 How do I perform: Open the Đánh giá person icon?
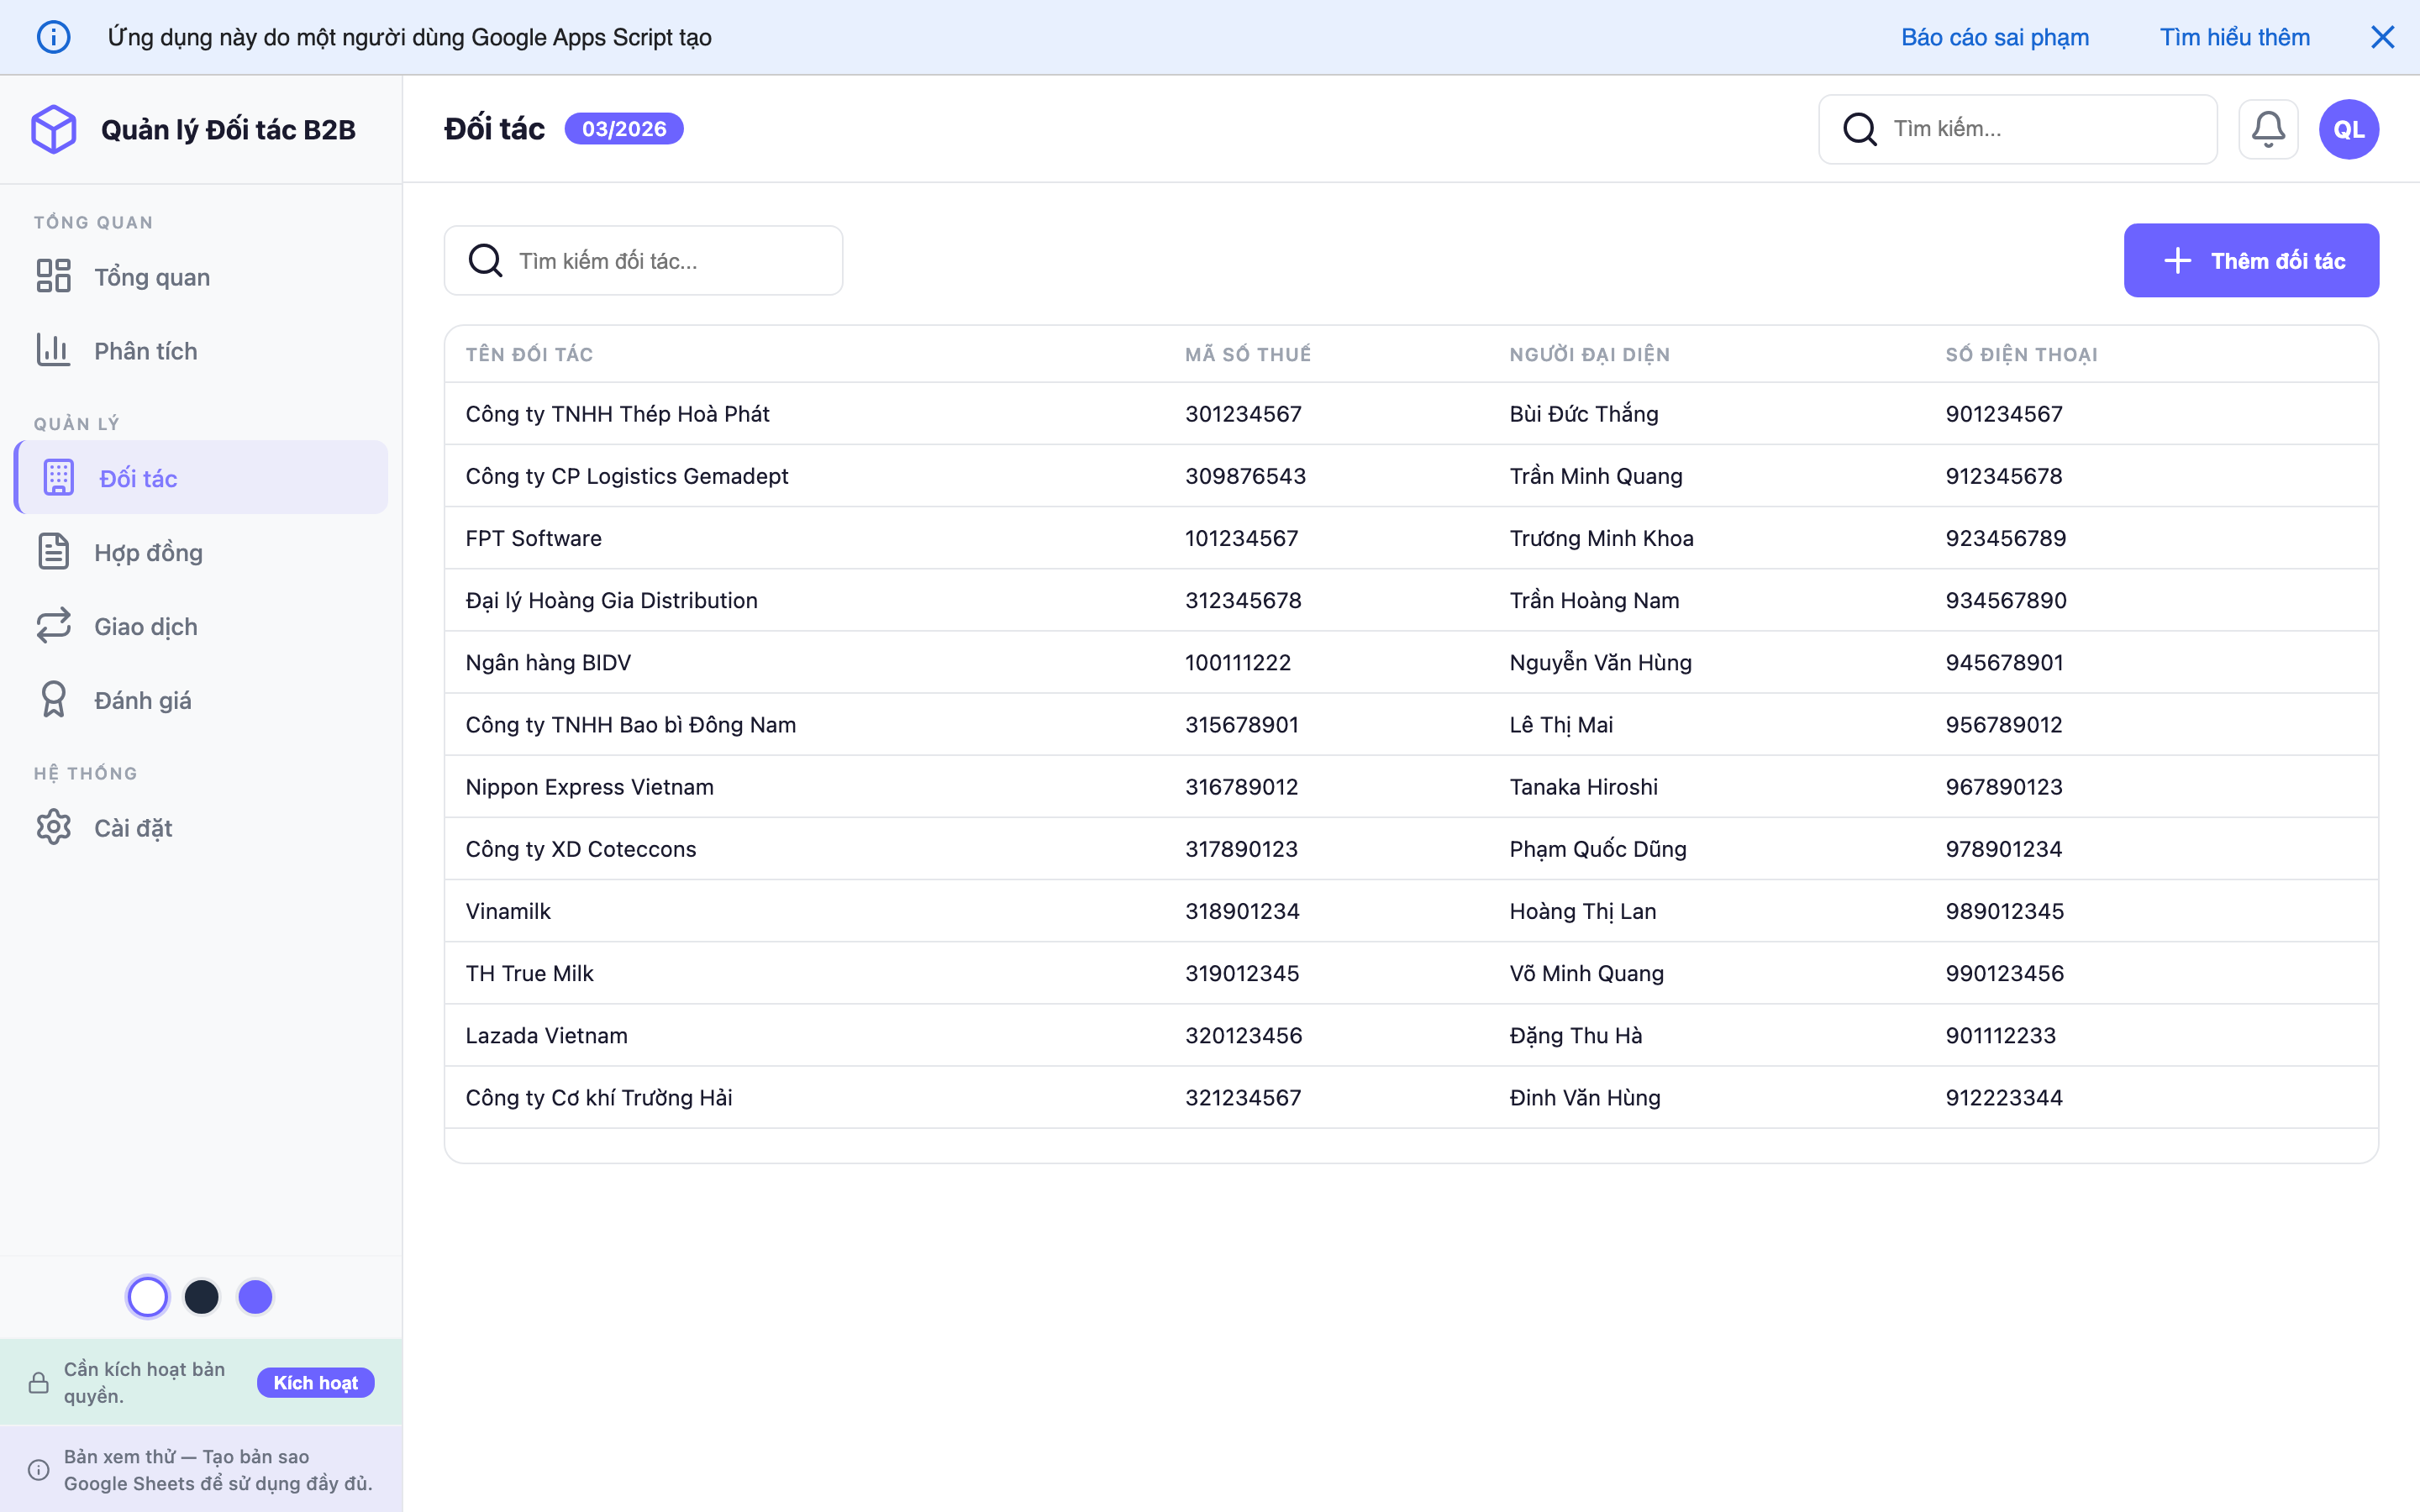[54, 699]
